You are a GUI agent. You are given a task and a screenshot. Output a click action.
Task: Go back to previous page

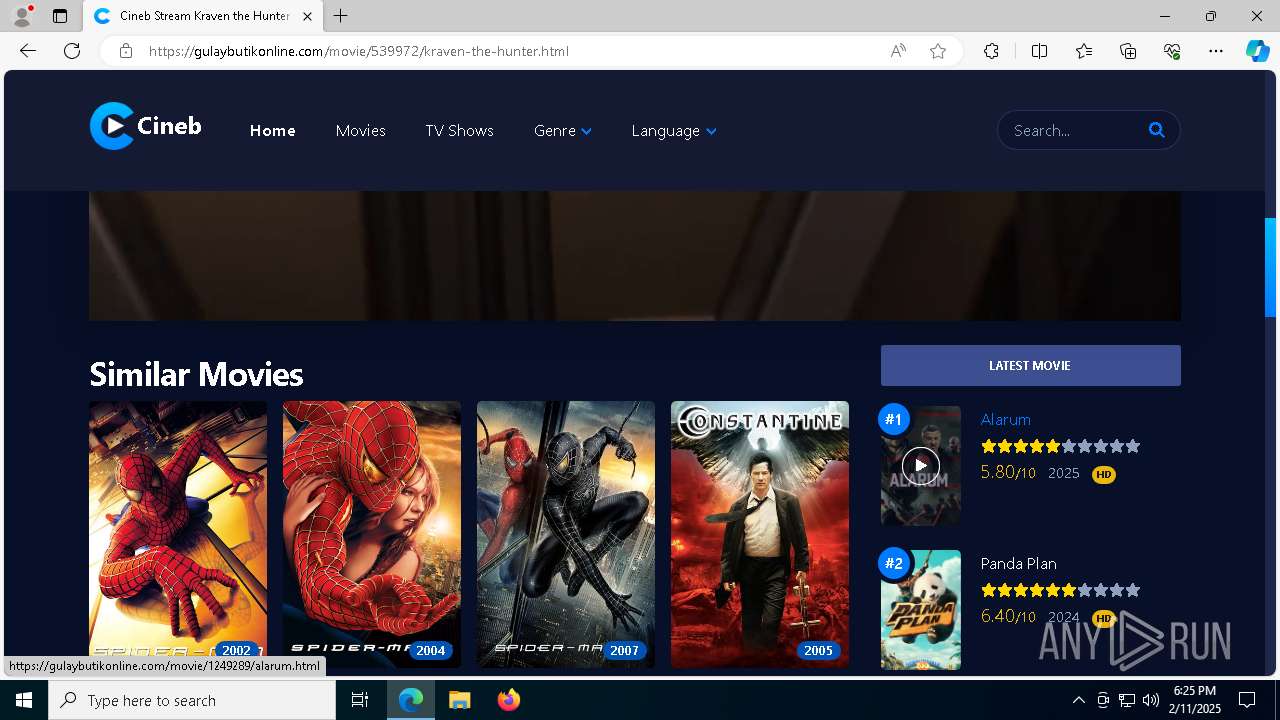(x=28, y=51)
